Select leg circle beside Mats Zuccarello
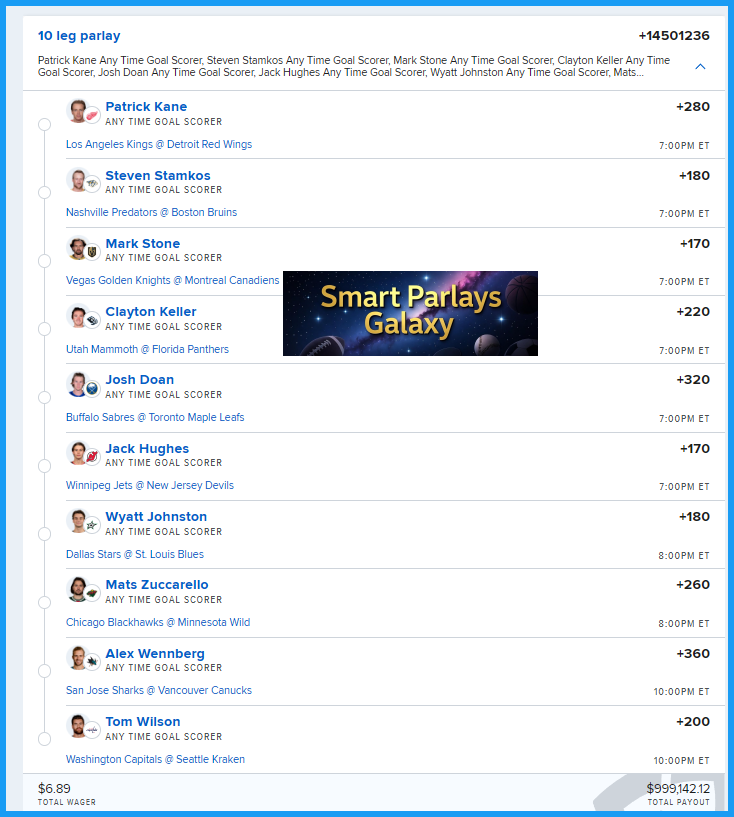Screen dimensions: 734x817 coord(45,602)
